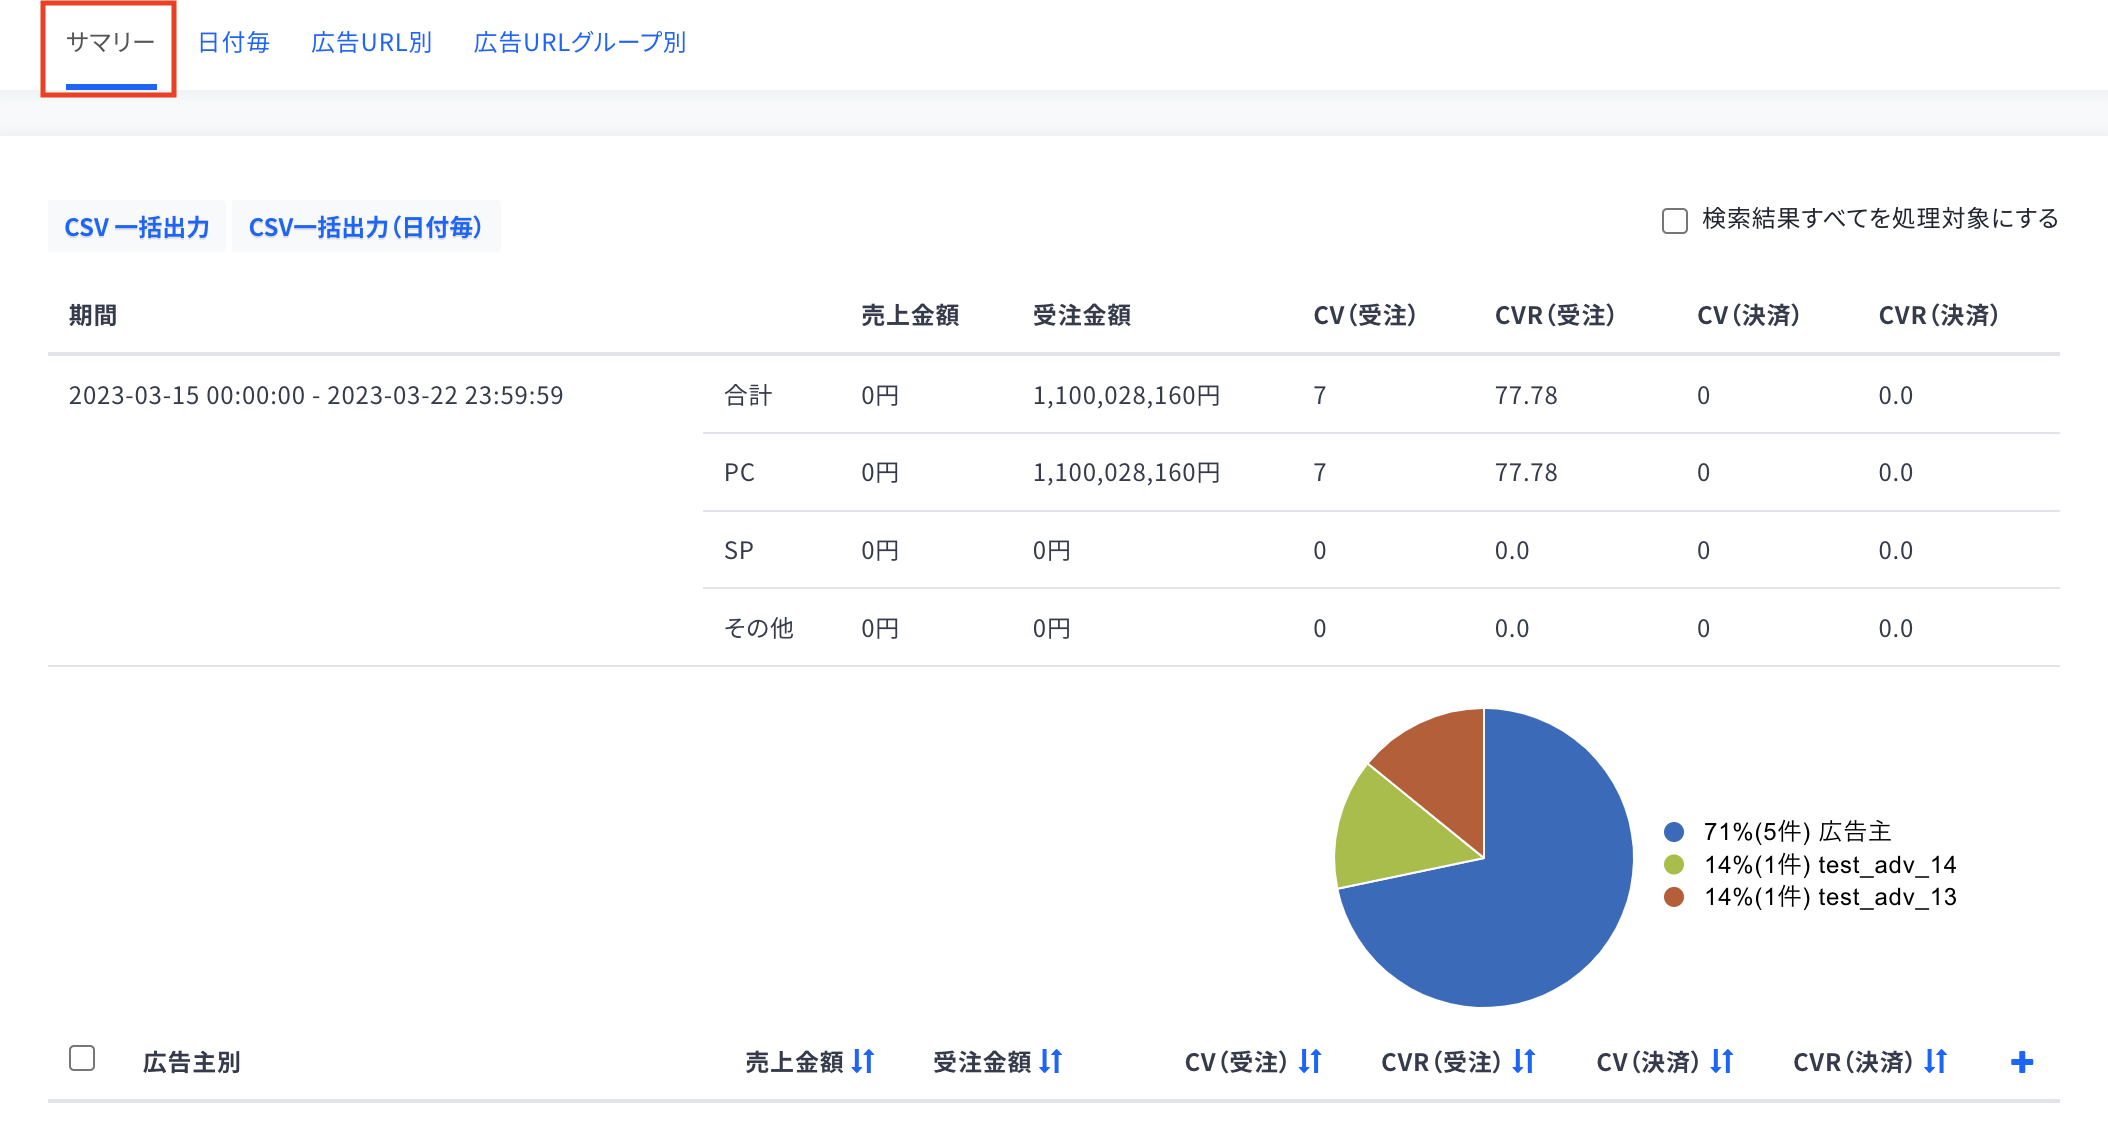Switch to the 日付毎 tab

point(234,42)
